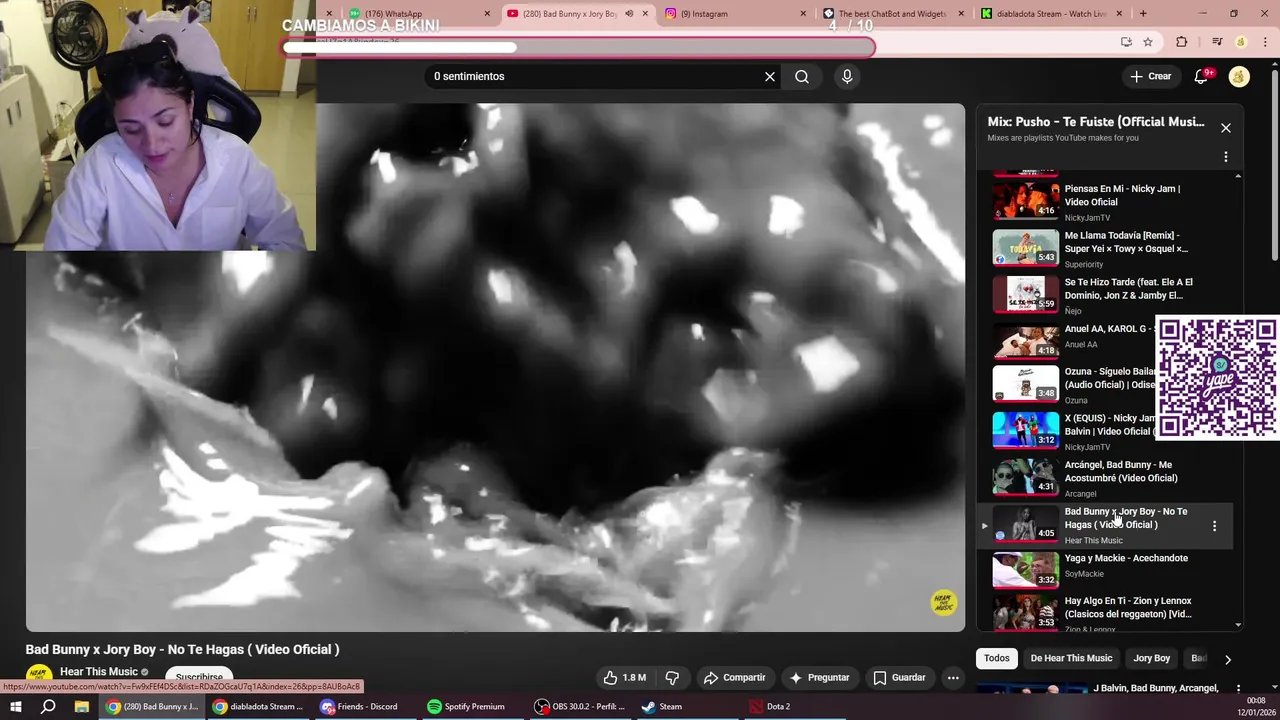The image size is (1280, 720).
Task: Save video with Guardar button
Action: pyautogui.click(x=899, y=677)
